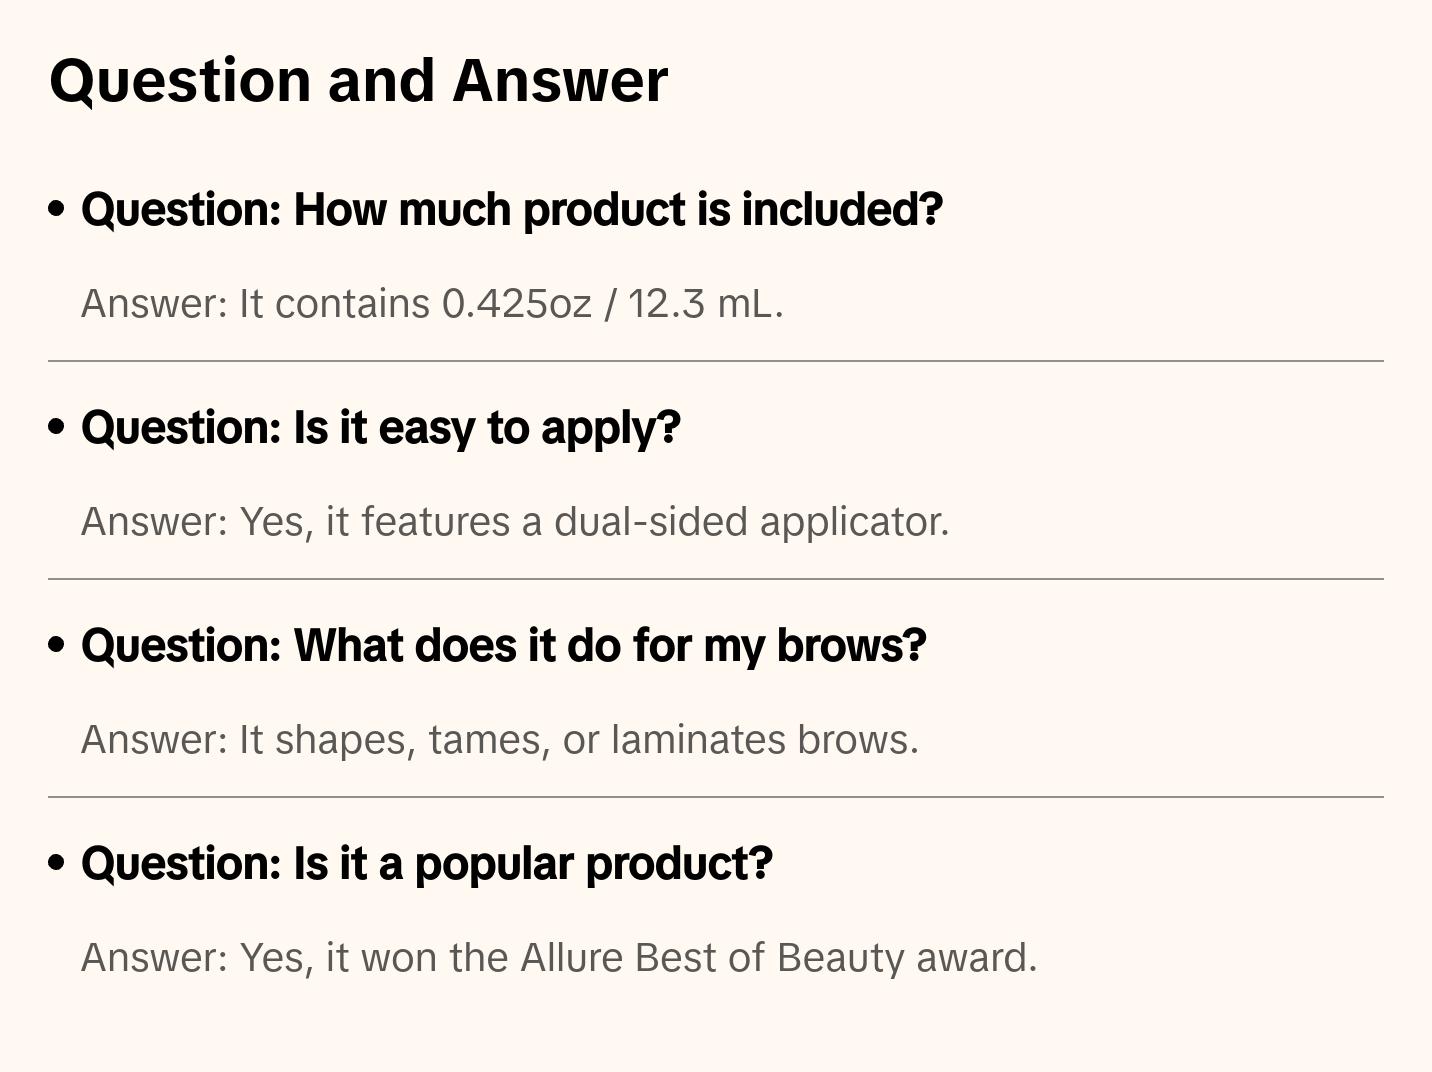Click the '12.3 mL' volume text
Image resolution: width=1432 pixels, height=1072 pixels.
pos(705,304)
